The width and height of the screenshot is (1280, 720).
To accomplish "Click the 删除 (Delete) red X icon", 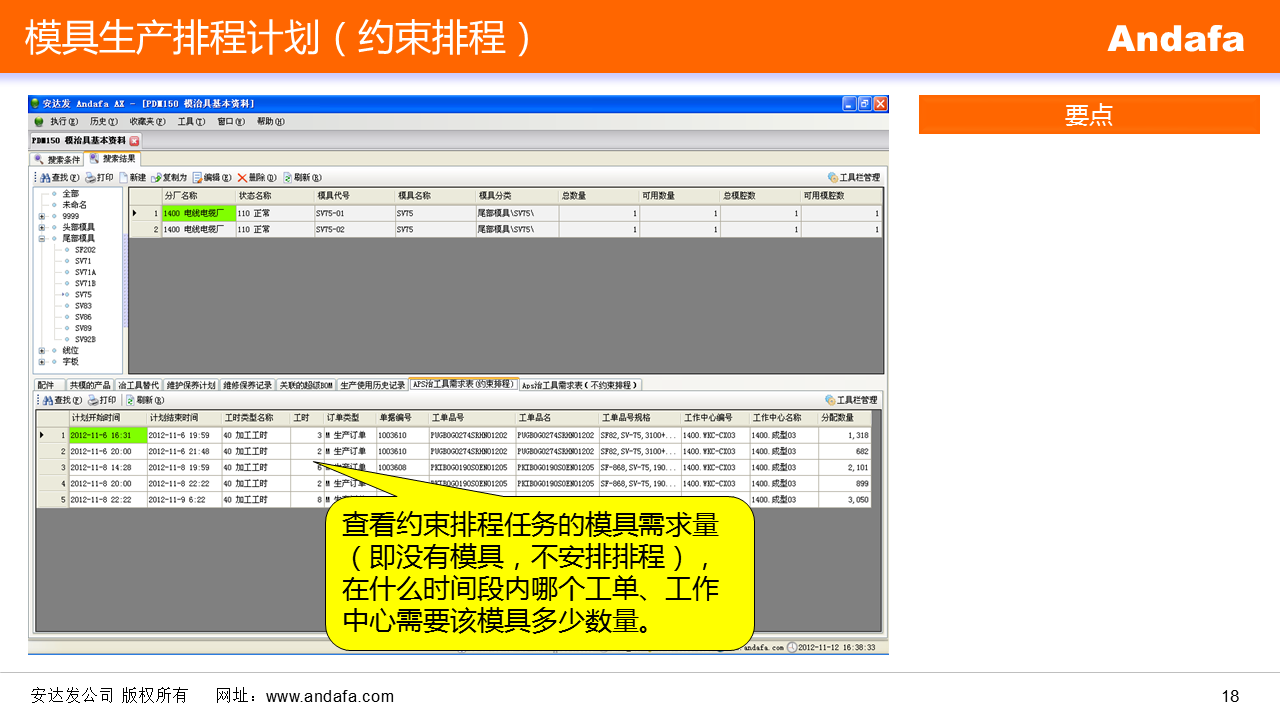I will [242, 177].
